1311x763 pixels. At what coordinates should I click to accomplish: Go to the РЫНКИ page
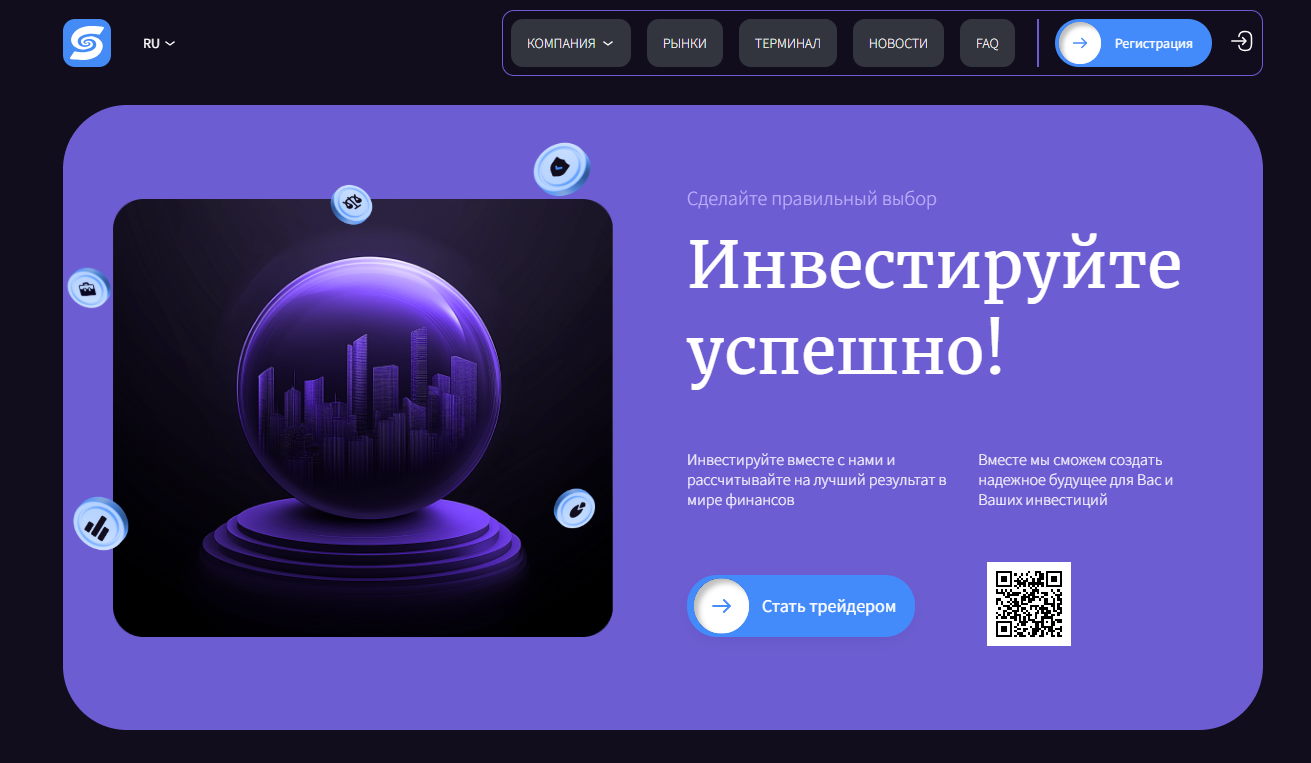[x=685, y=43]
